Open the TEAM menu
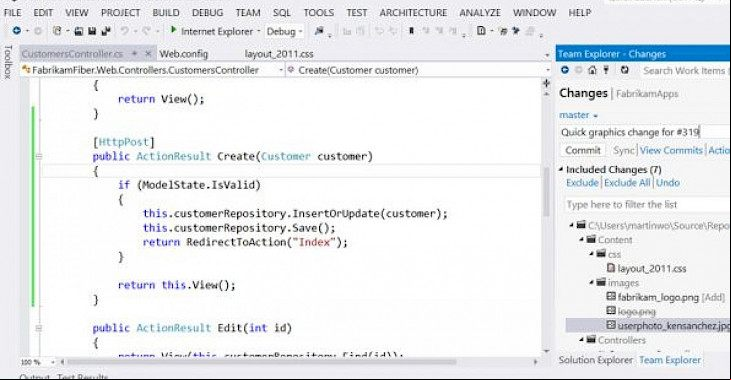This screenshot has width=731, height=380. coord(248,13)
